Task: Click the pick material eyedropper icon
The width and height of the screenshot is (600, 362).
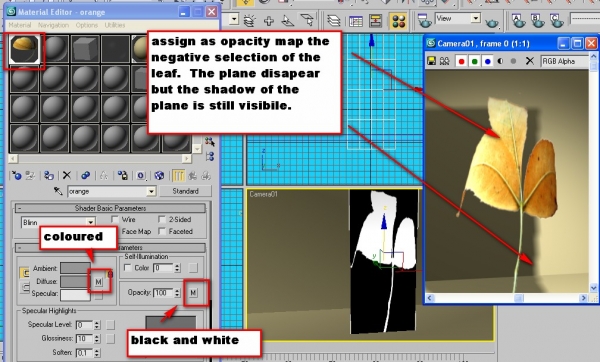Action: pyautogui.click(x=58, y=191)
